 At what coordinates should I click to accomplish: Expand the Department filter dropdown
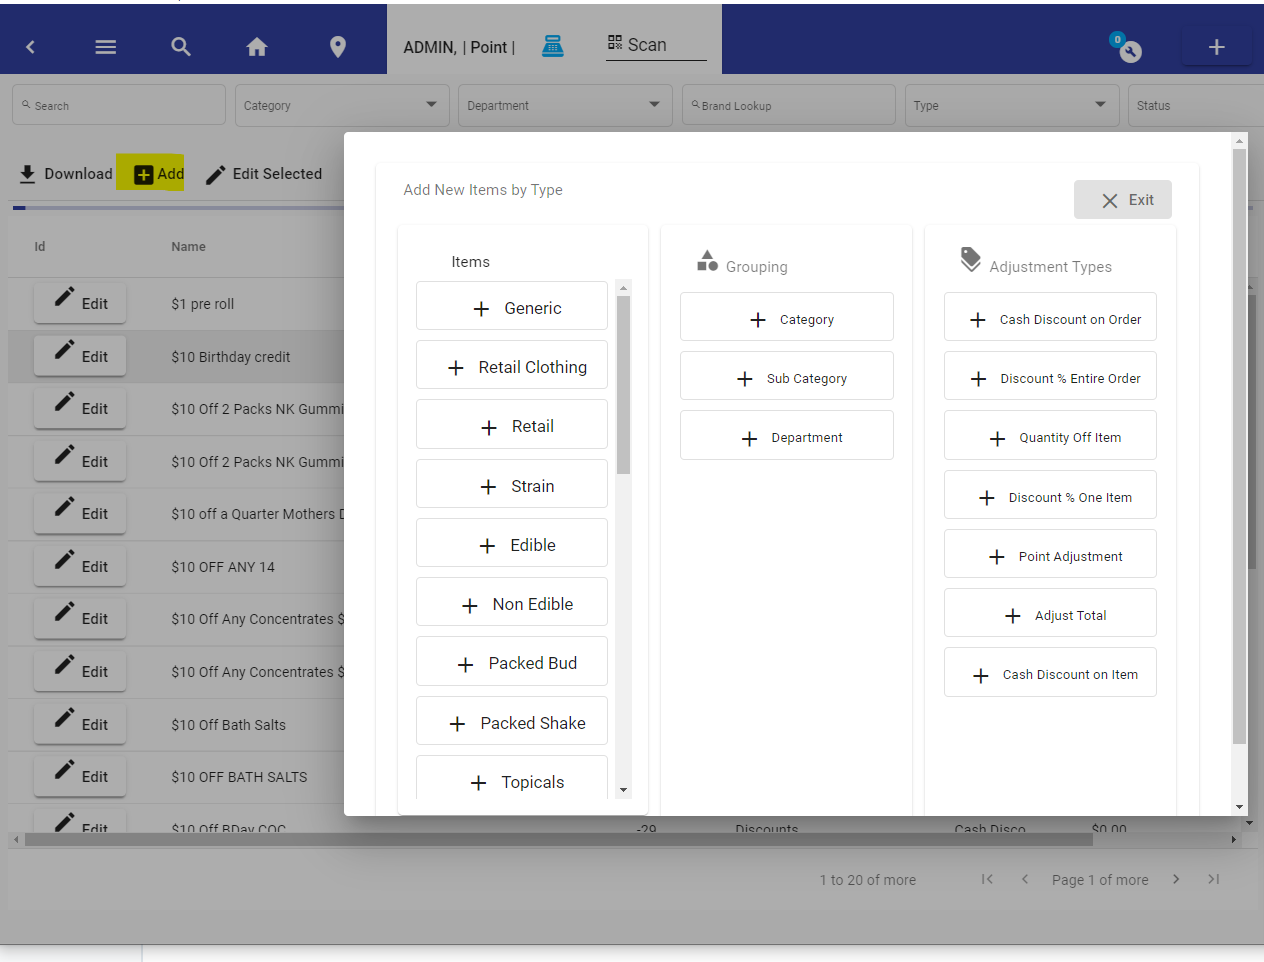[x=565, y=105]
